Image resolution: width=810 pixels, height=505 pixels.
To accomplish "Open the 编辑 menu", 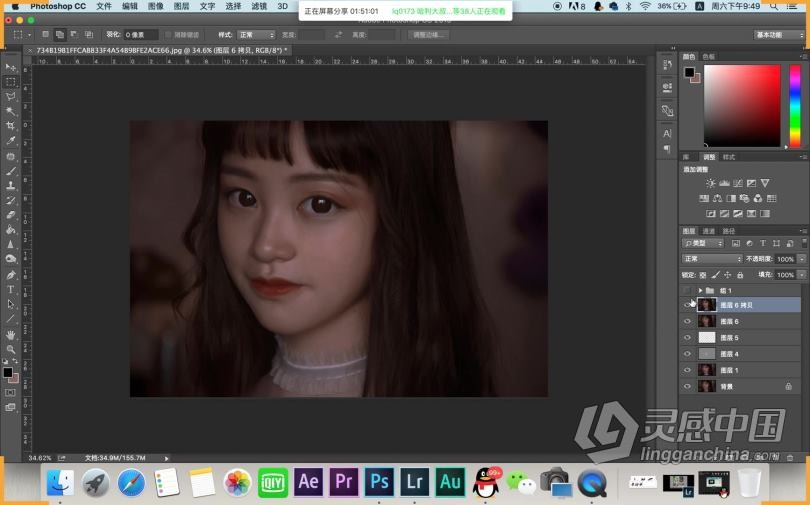I will point(130,6).
